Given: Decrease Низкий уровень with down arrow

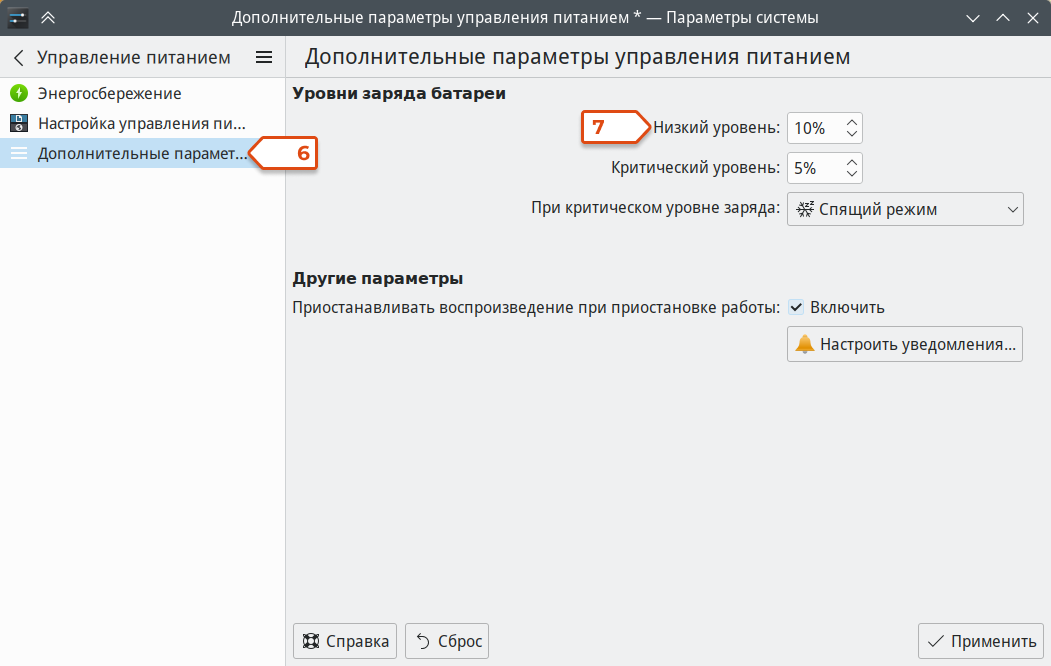Looking at the screenshot, I should coord(851,133).
